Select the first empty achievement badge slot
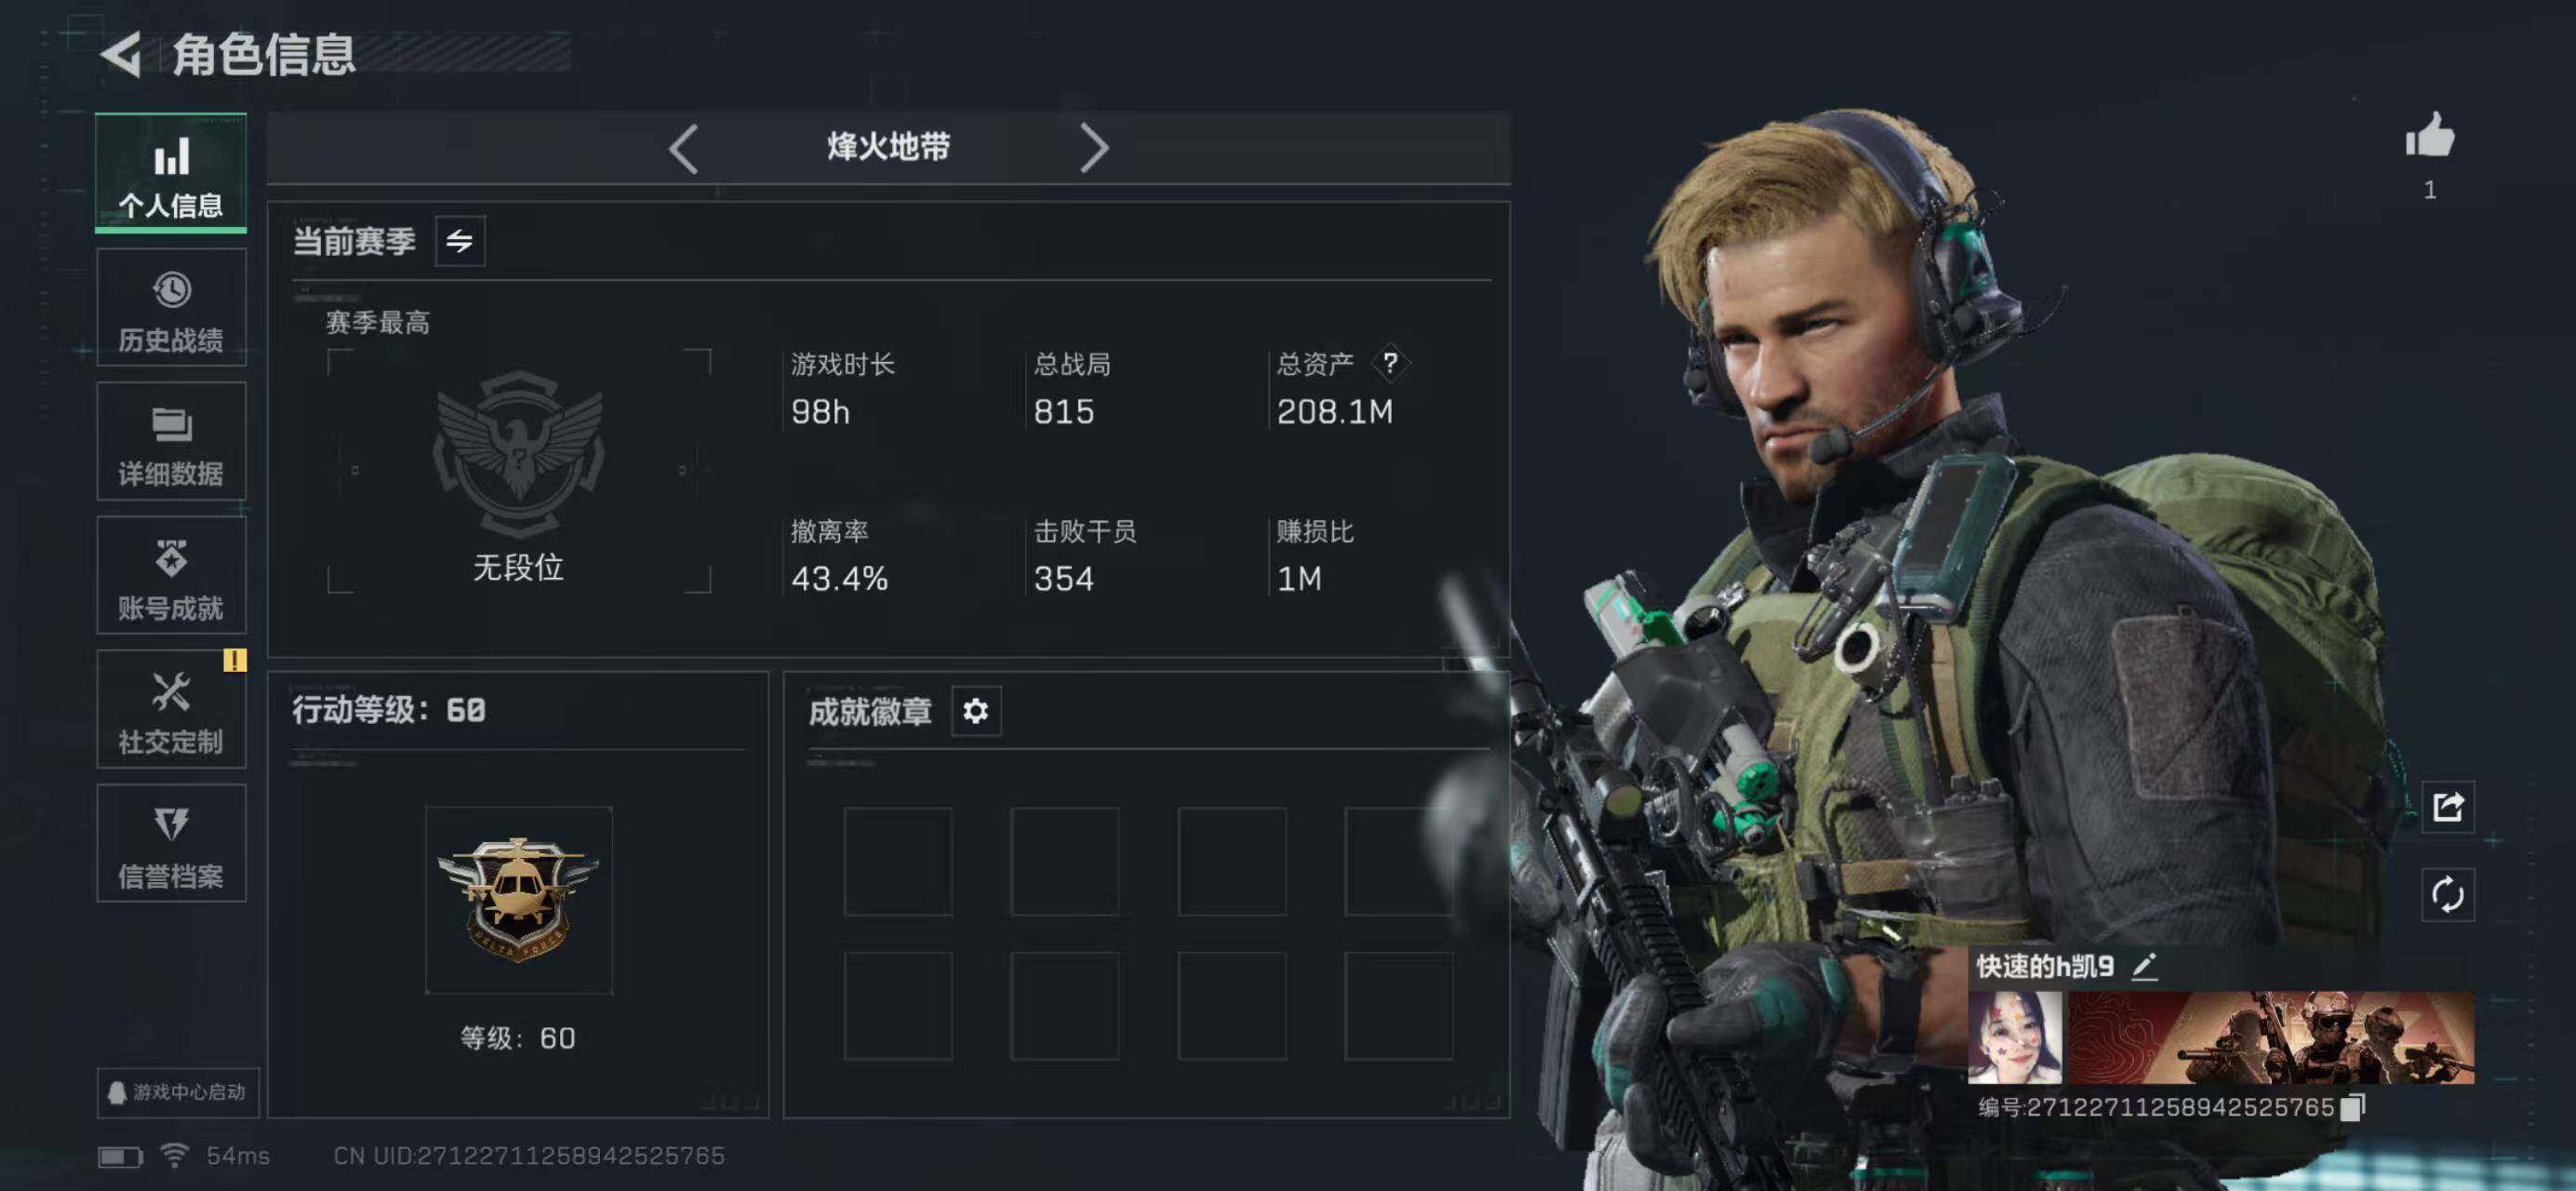The height and width of the screenshot is (1191, 2576). [898, 861]
